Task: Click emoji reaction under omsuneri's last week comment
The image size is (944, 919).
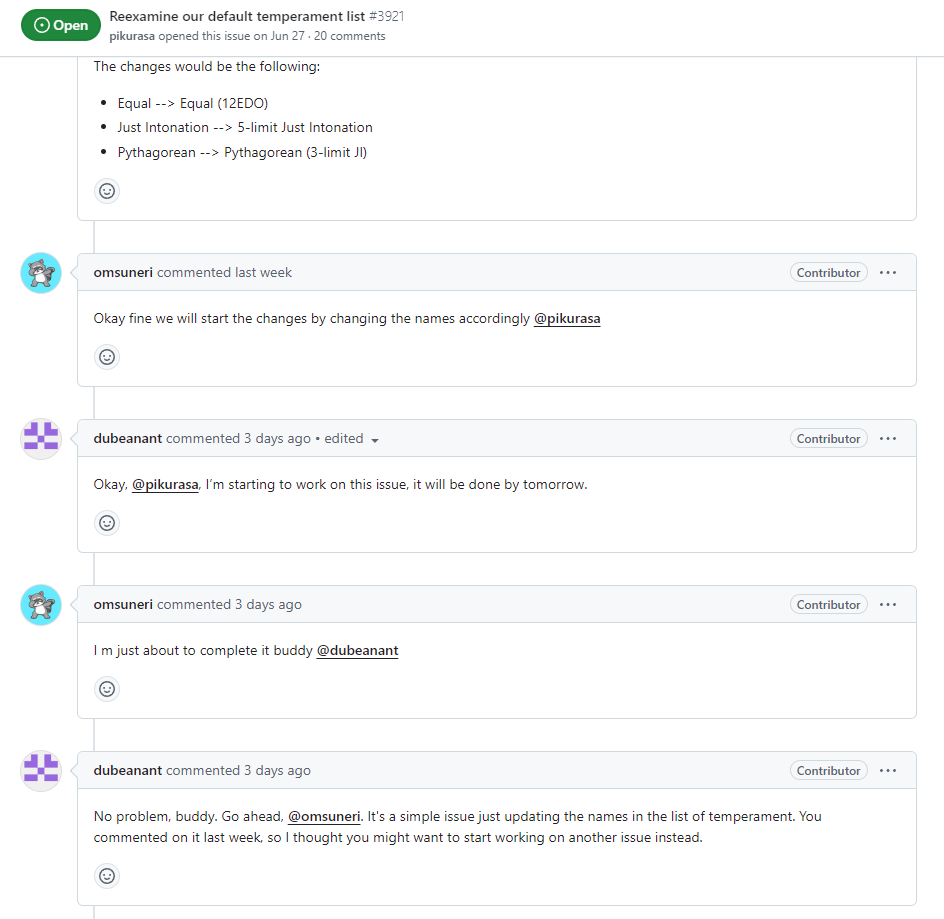Action: click(107, 357)
